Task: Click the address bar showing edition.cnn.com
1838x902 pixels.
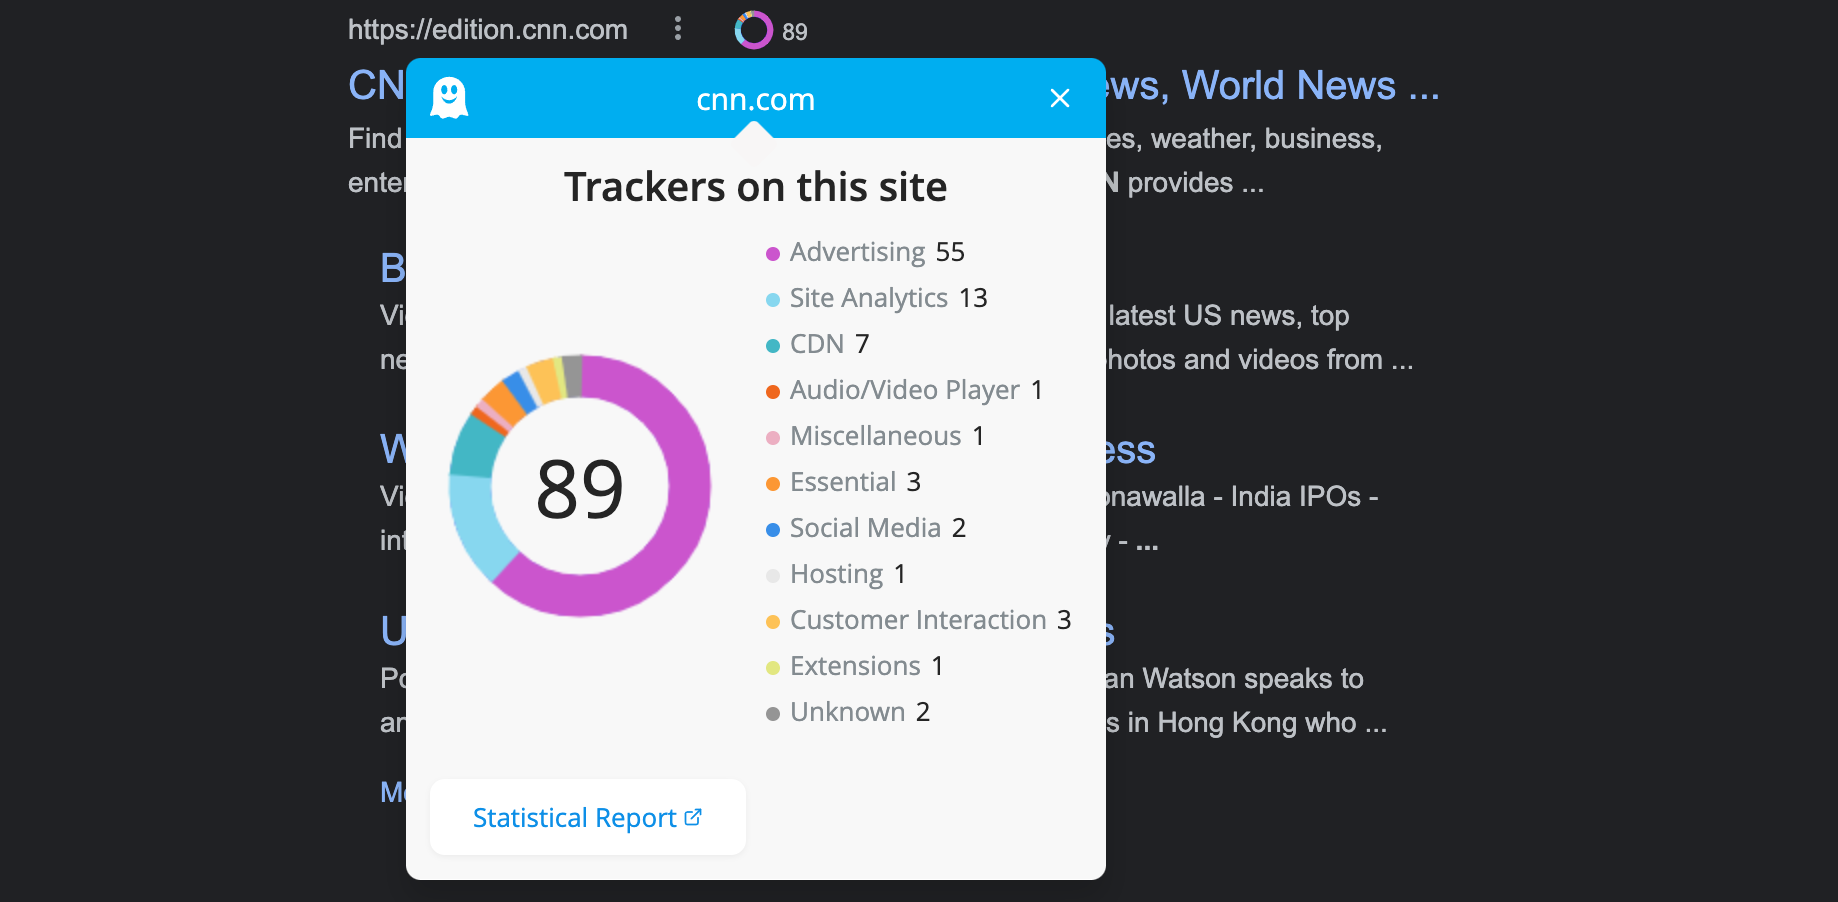Action: (487, 30)
